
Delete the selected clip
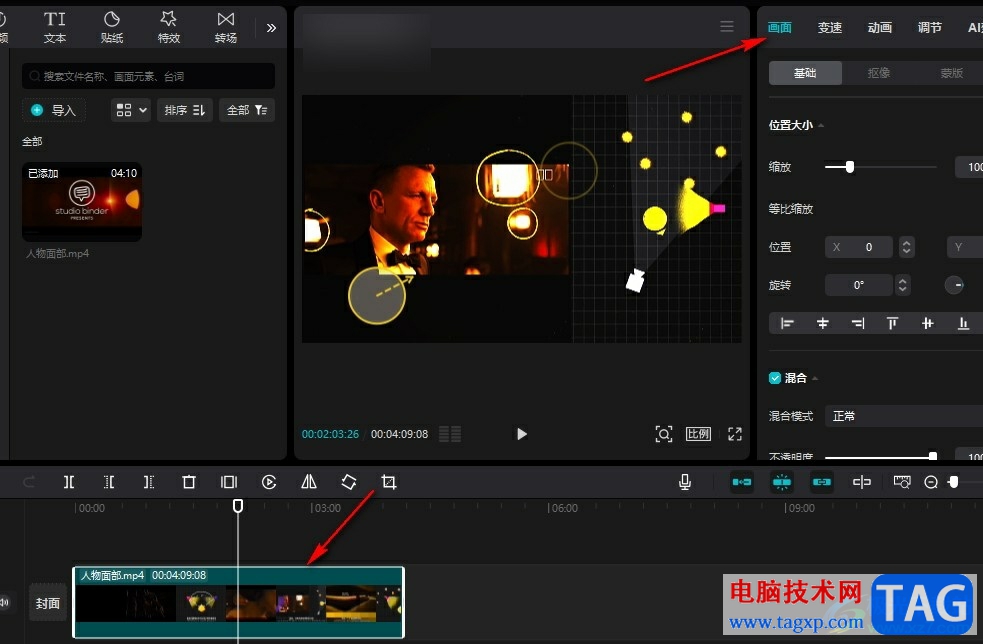(189, 482)
